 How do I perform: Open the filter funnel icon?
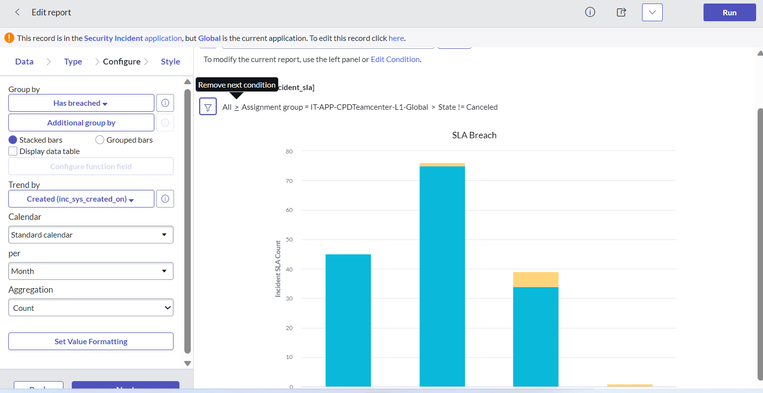tap(208, 107)
